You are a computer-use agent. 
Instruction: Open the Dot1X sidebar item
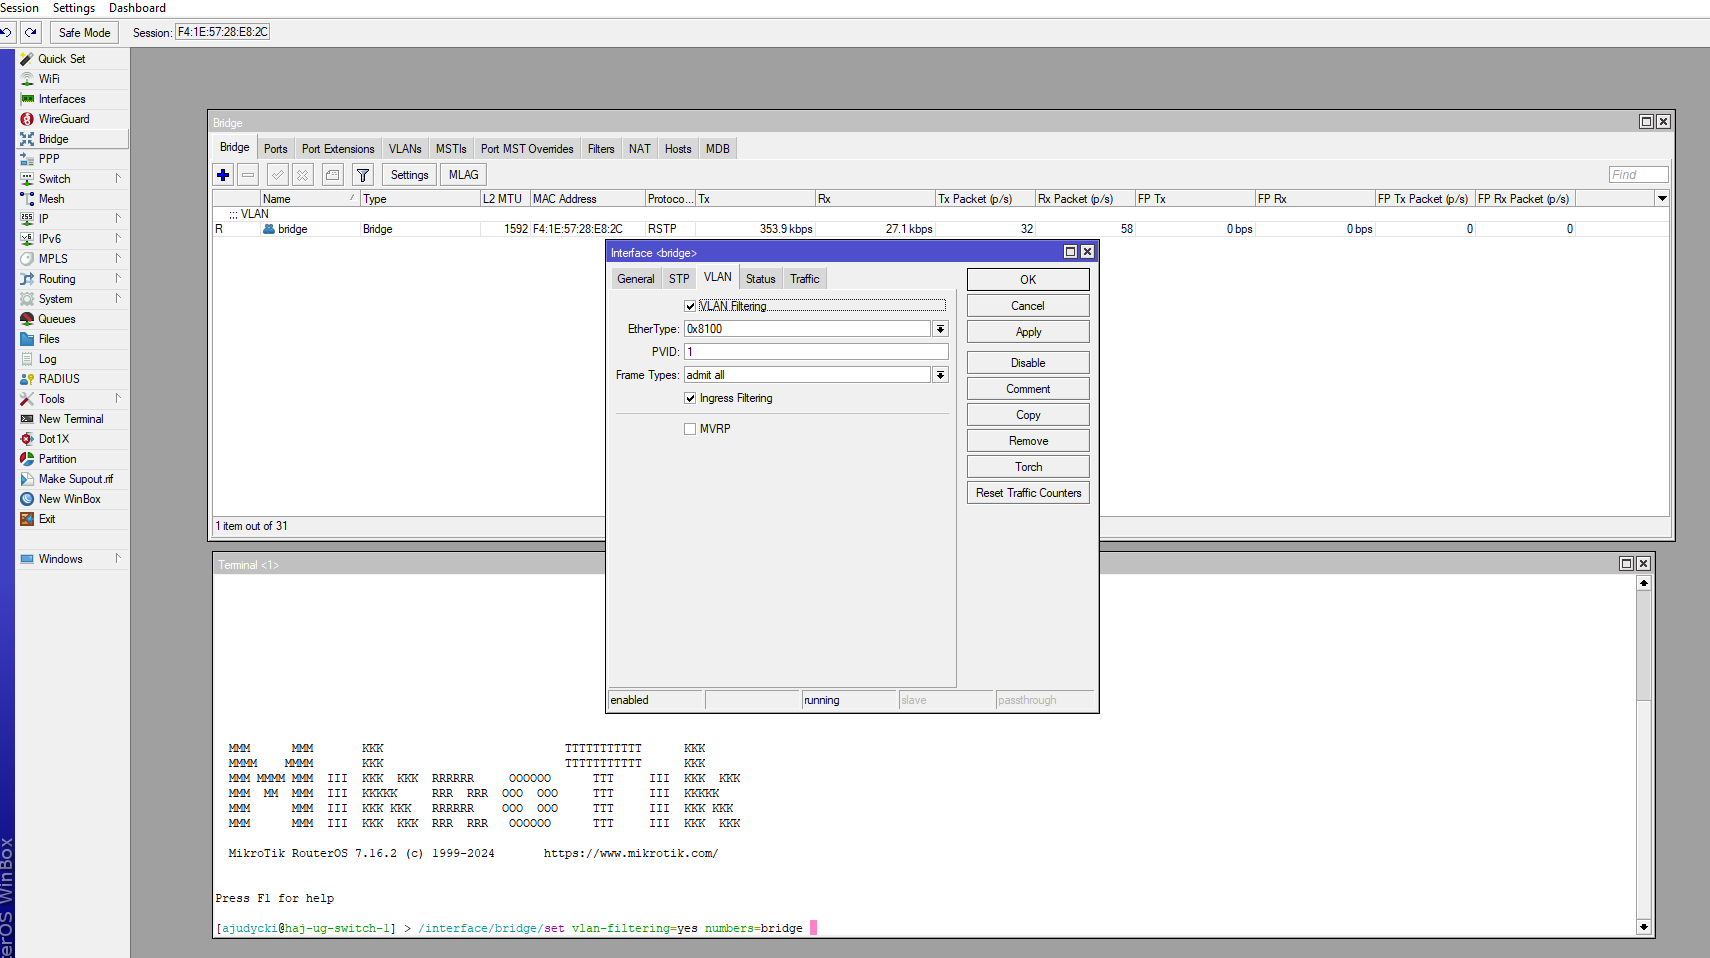click(x=54, y=439)
